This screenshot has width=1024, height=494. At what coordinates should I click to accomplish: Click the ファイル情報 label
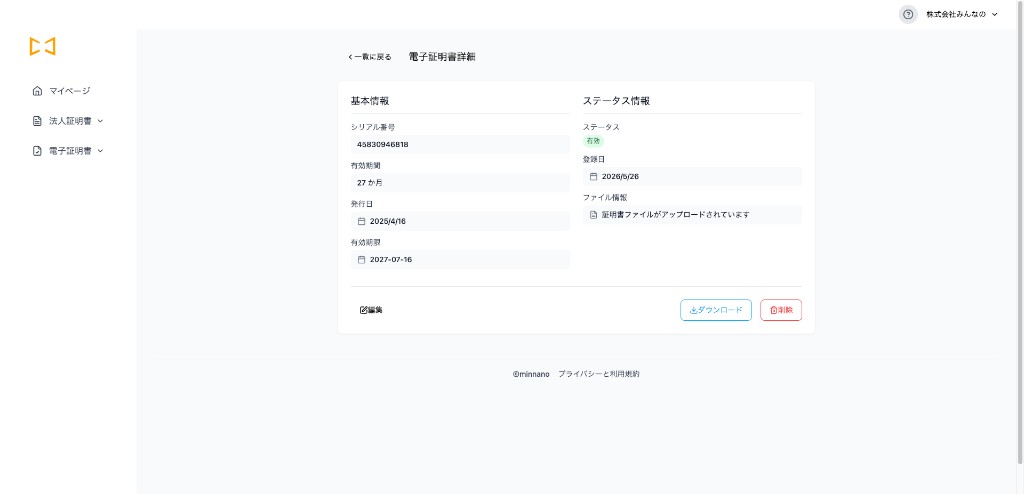click(x=605, y=197)
